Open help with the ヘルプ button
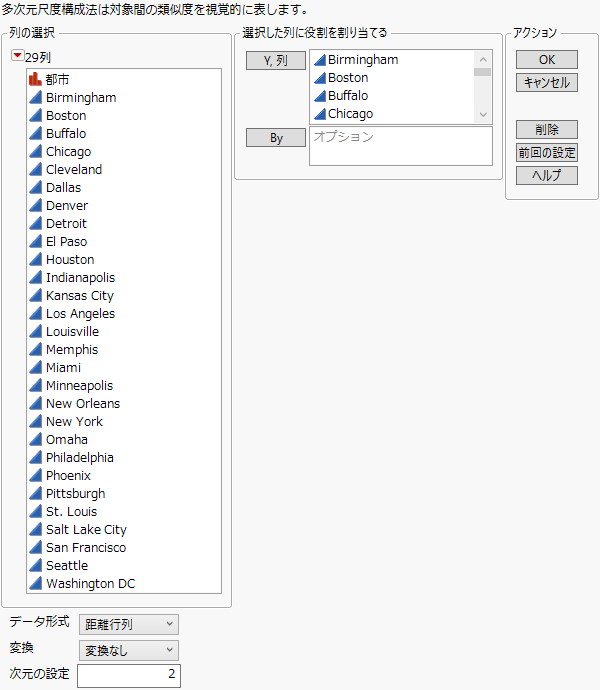The height and width of the screenshot is (690, 600). (547, 176)
